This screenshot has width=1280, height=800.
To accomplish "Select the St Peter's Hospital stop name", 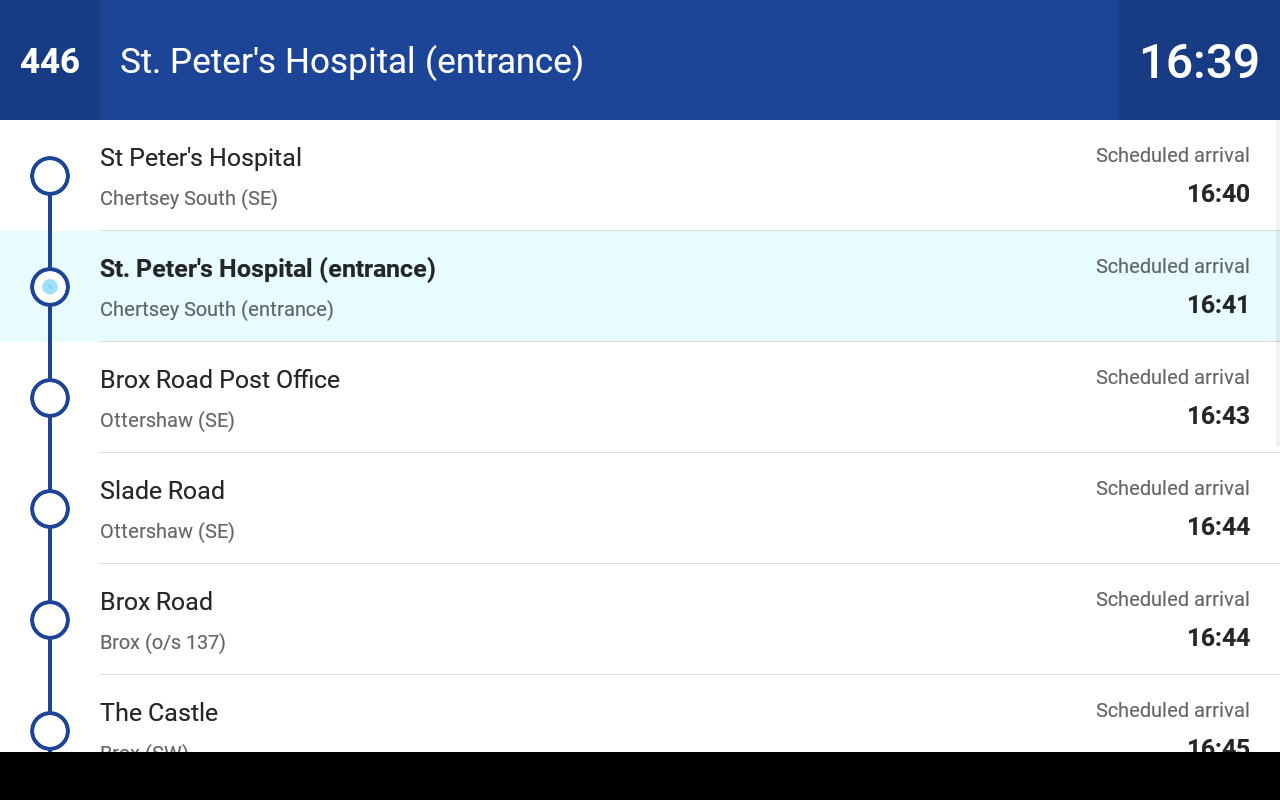I will 201,158.
